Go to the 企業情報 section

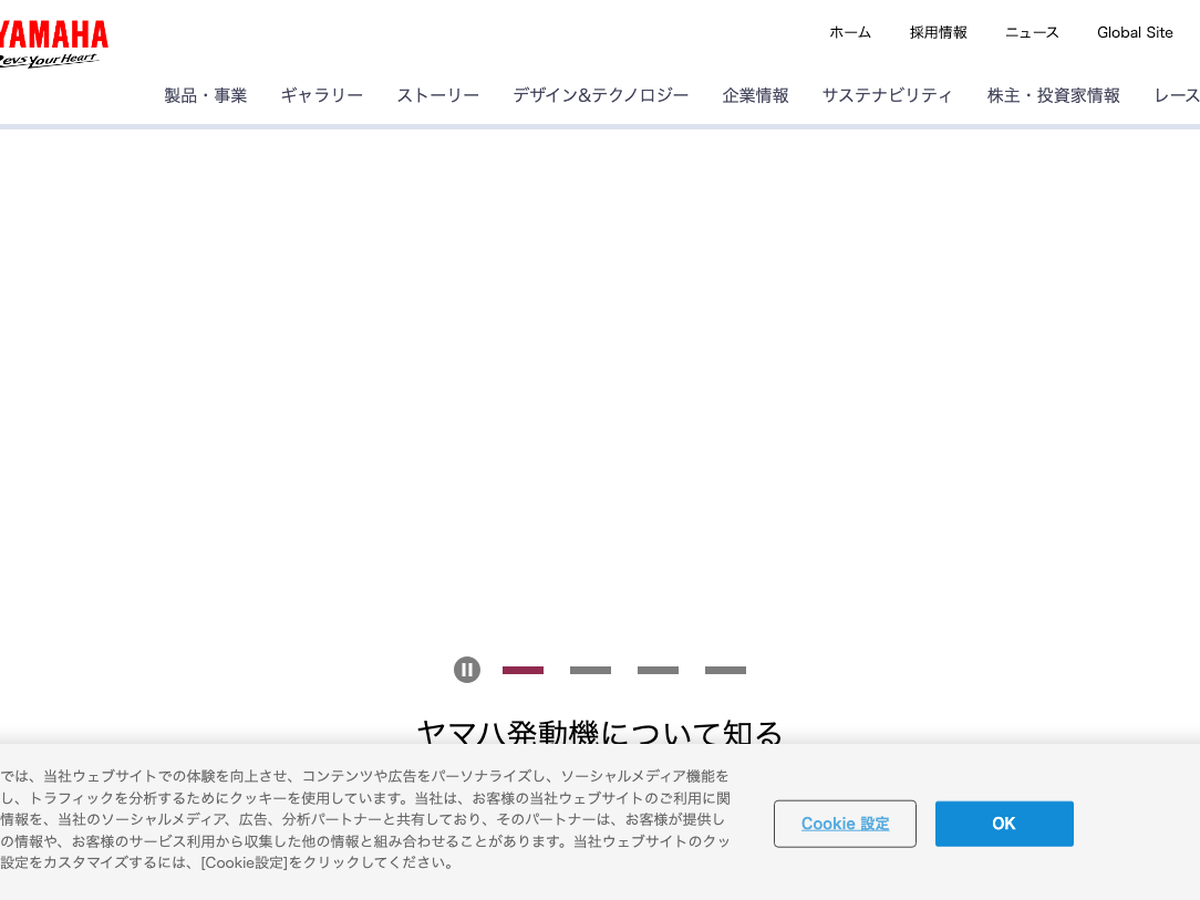click(755, 96)
